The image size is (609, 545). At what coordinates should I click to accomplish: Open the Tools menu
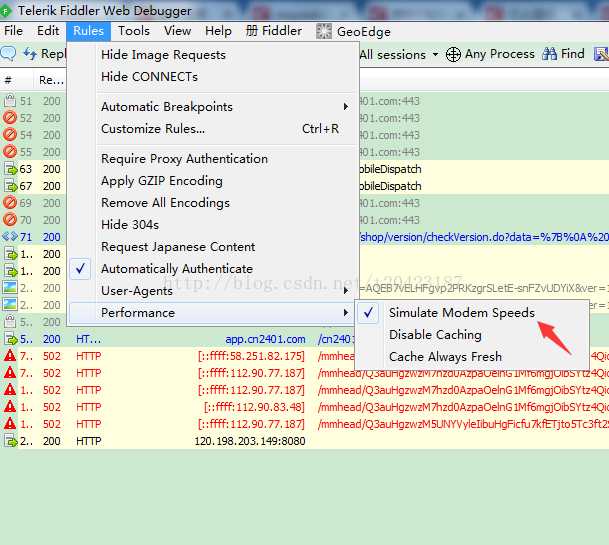134,31
